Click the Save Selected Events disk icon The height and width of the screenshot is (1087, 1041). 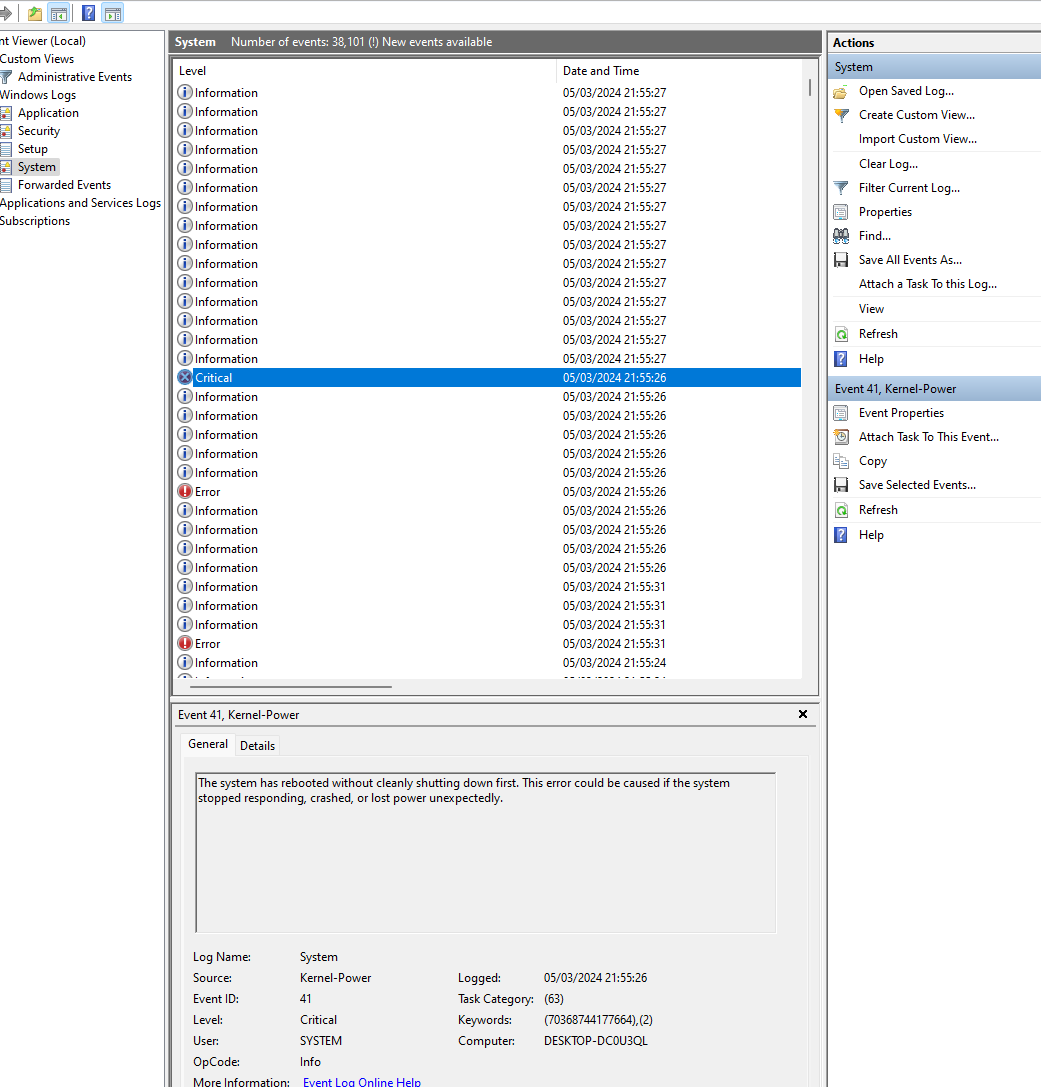[841, 485]
